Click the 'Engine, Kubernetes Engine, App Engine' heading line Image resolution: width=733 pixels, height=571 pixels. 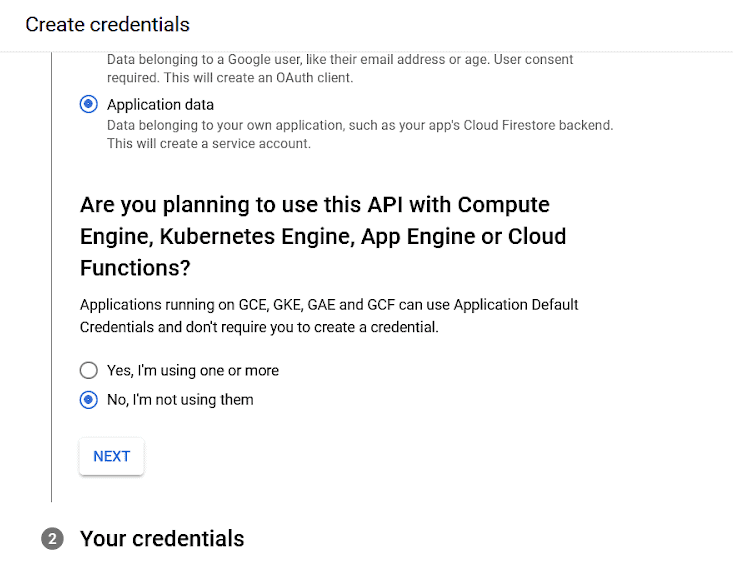(323, 237)
